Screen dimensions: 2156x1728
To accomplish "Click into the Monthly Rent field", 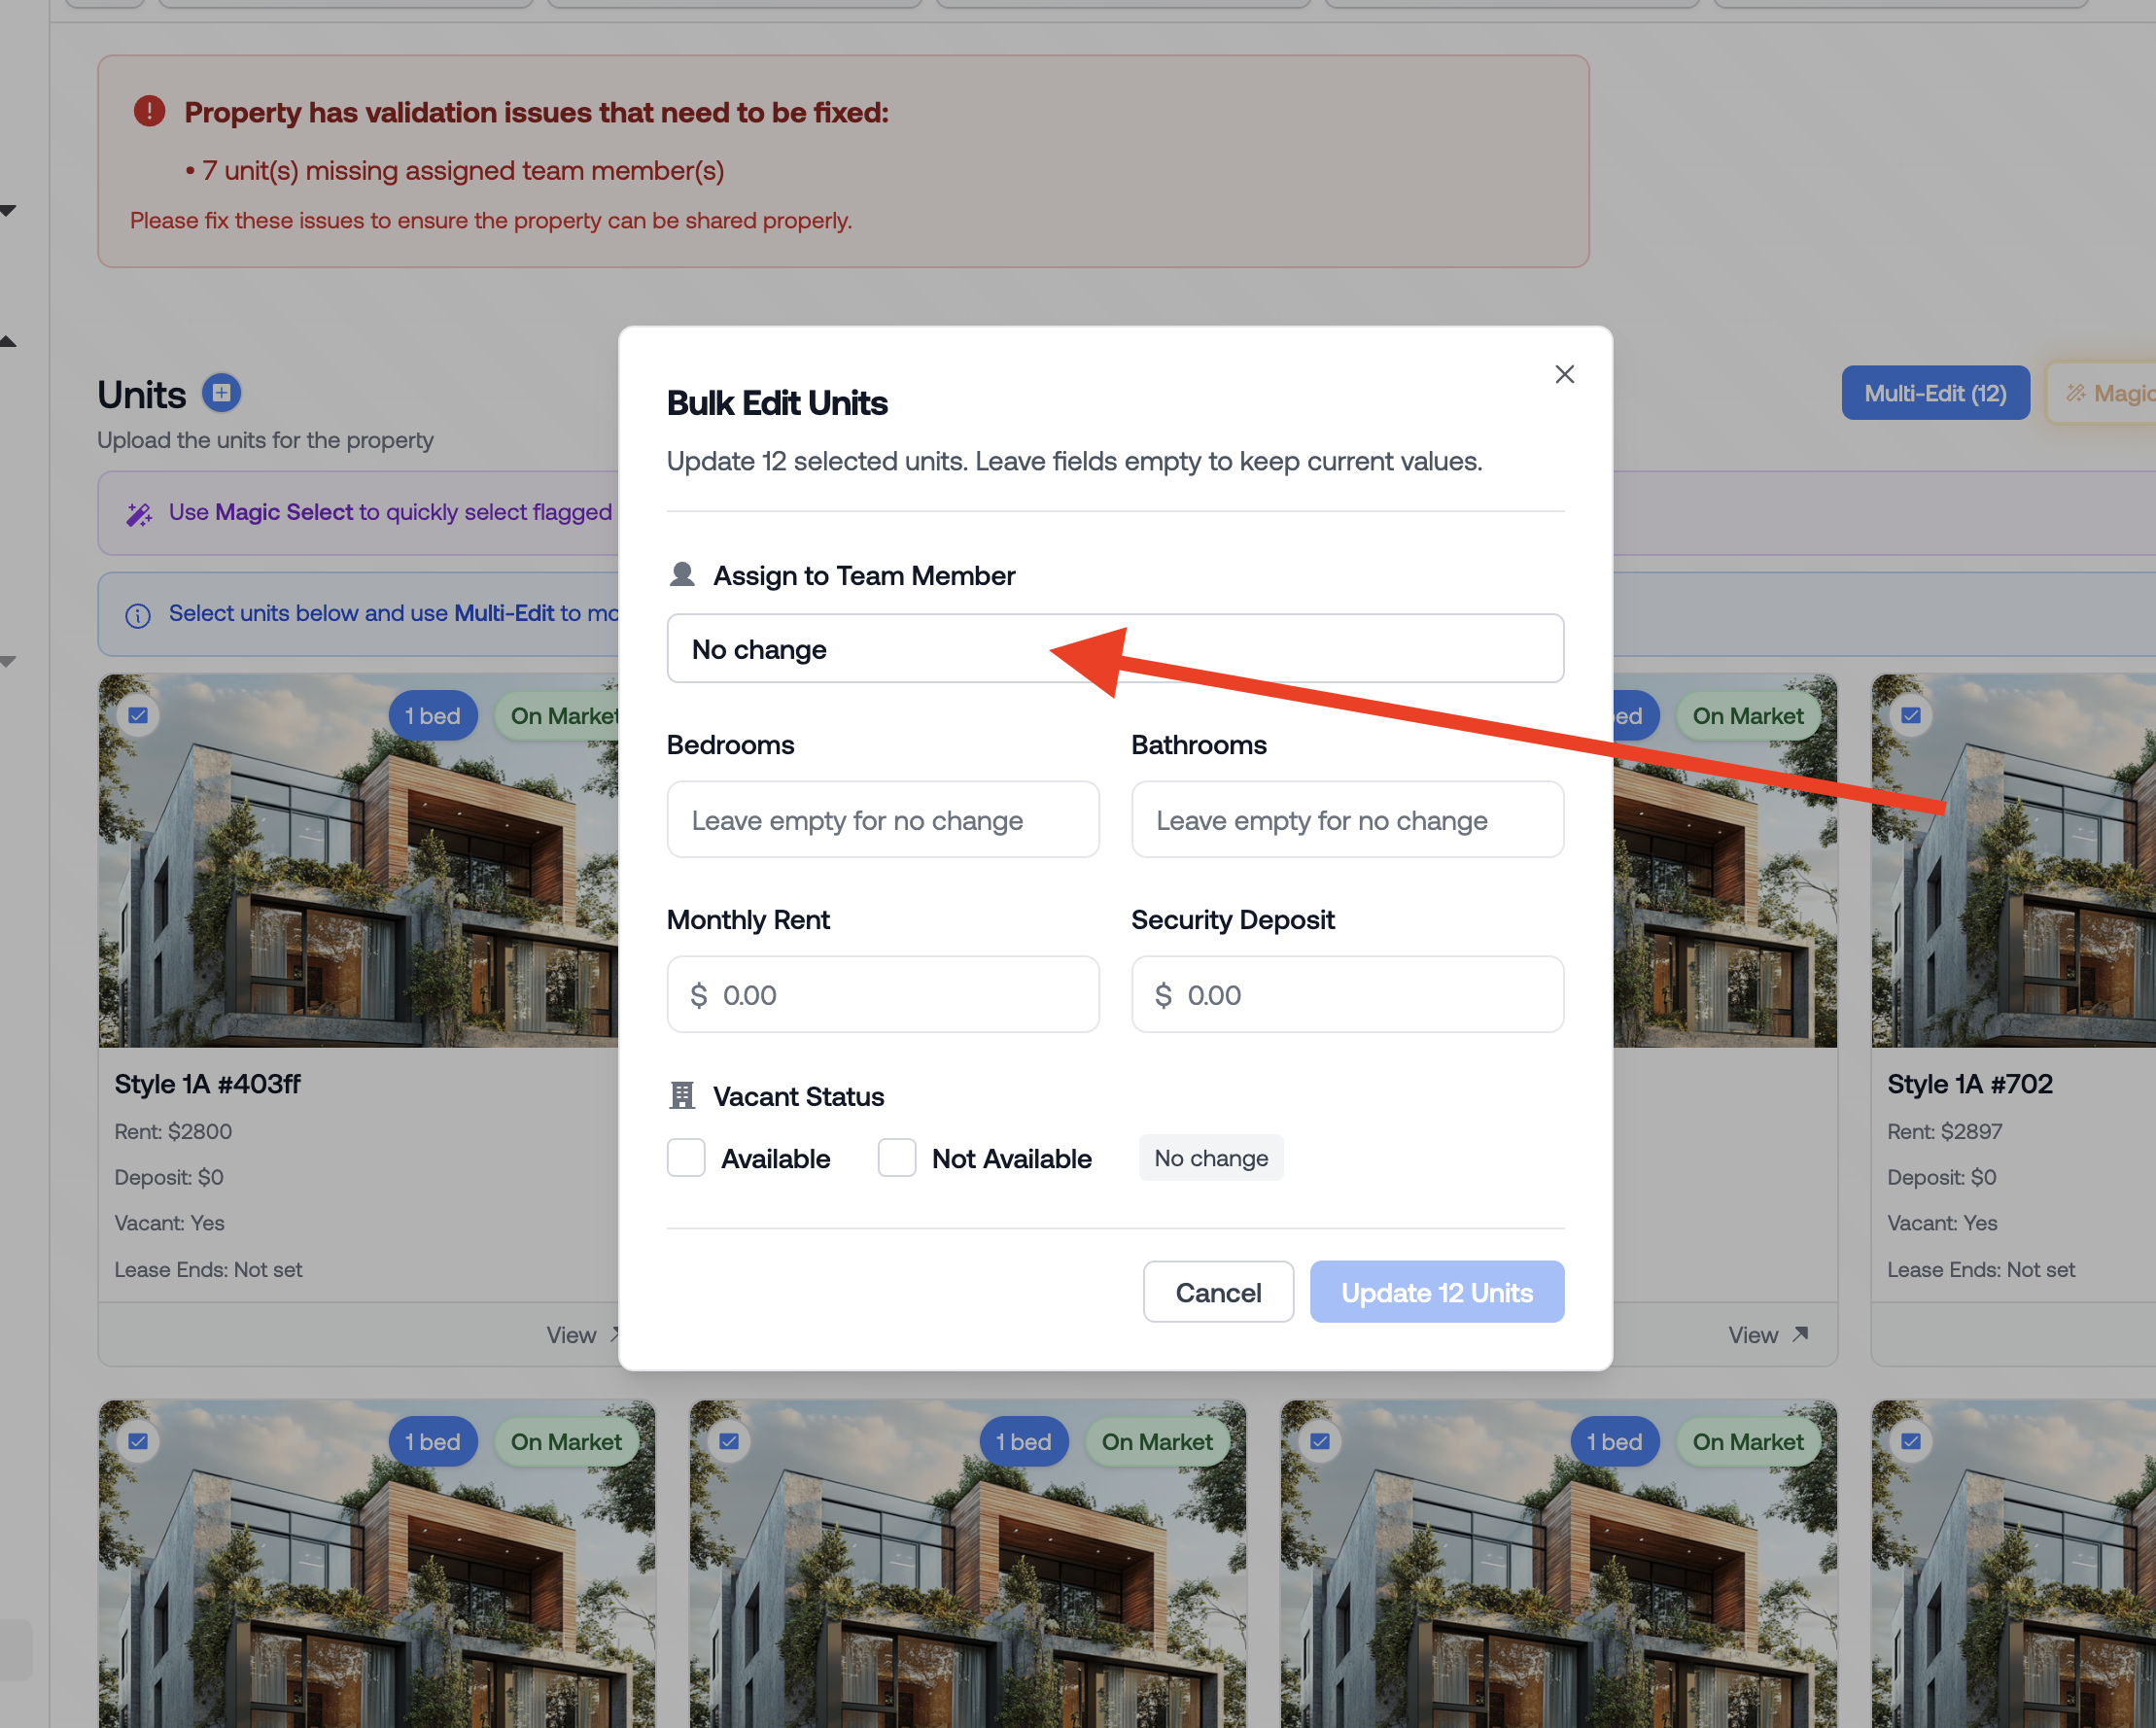I will [x=883, y=995].
